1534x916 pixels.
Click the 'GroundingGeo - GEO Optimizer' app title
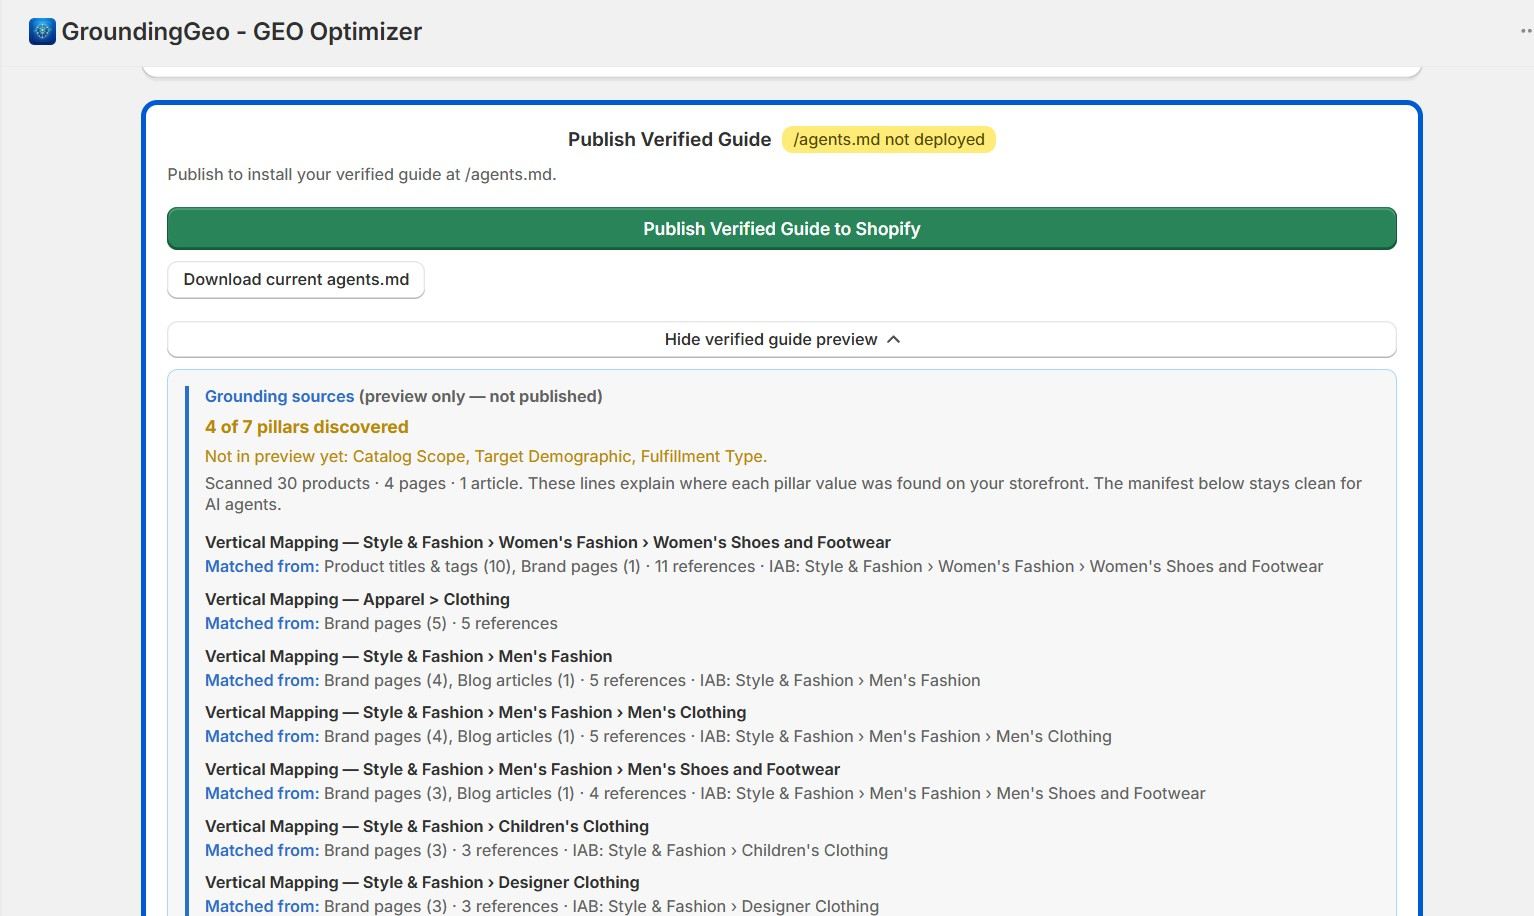(x=242, y=32)
